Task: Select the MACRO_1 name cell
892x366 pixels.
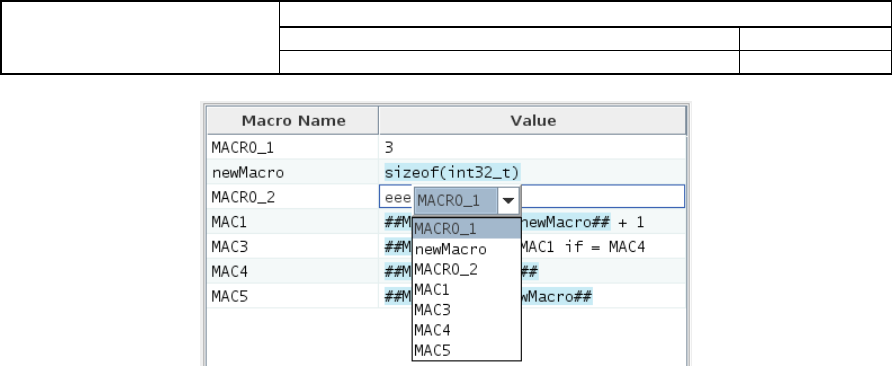Action: click(x=293, y=147)
